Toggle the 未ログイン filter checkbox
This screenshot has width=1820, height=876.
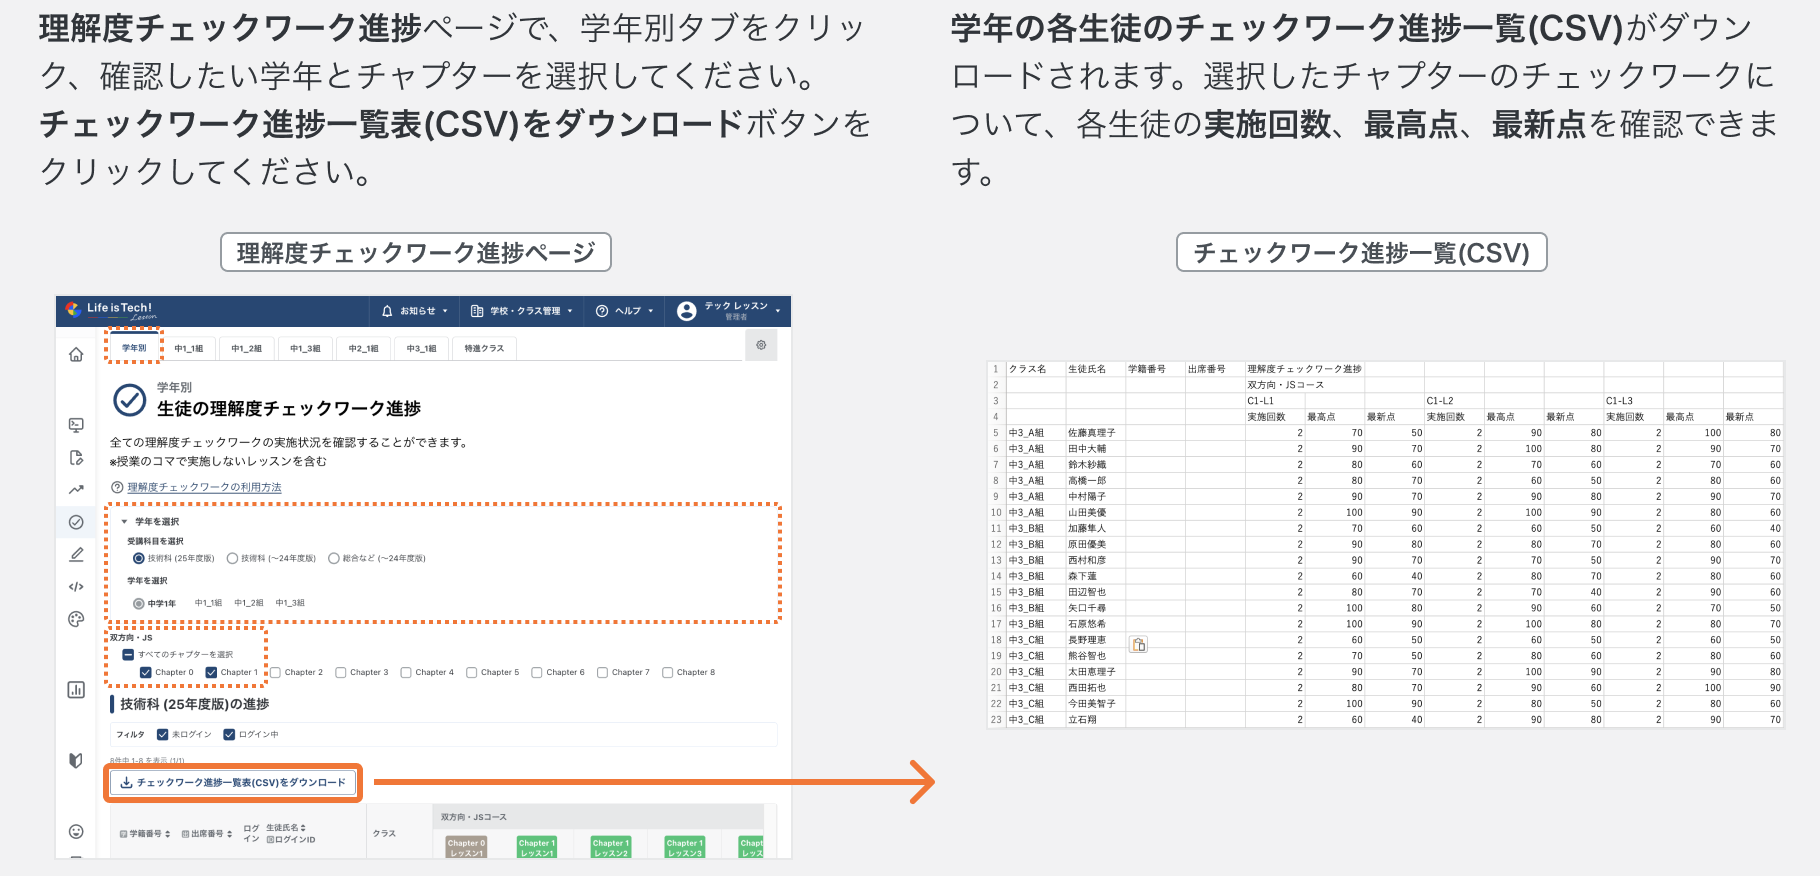[163, 735]
